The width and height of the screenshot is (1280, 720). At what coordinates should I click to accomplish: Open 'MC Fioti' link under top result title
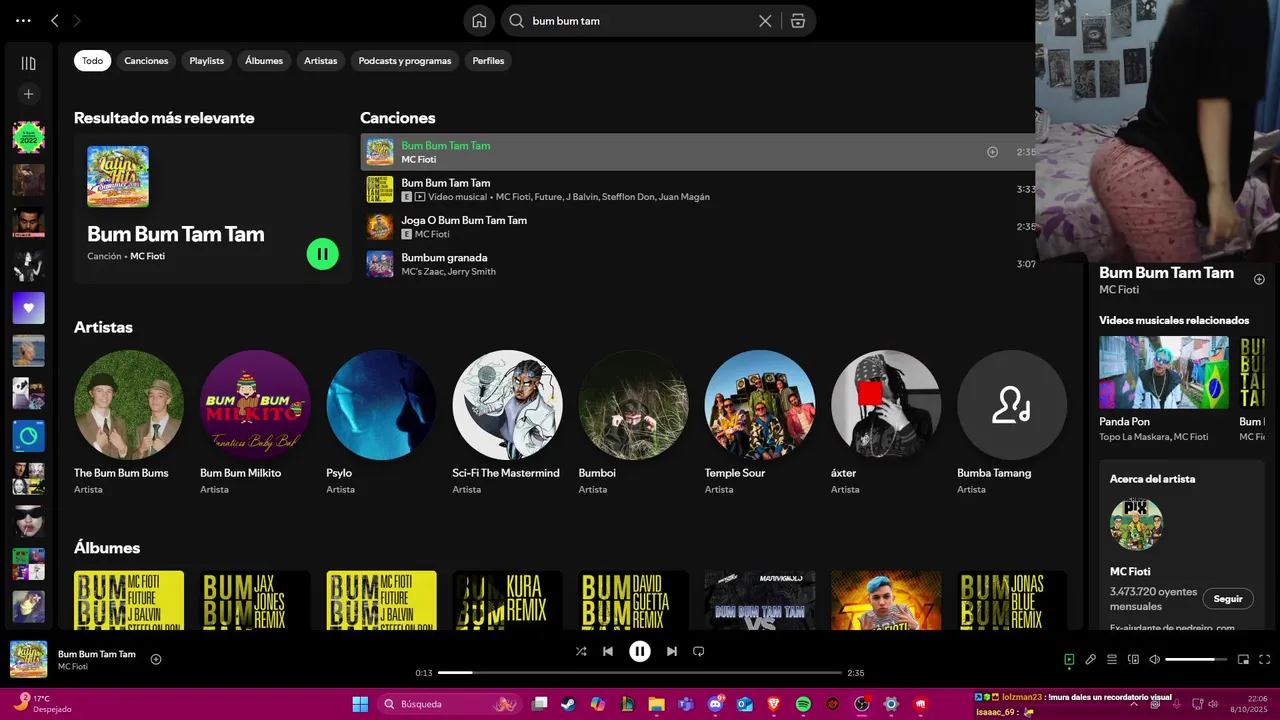click(x=147, y=256)
